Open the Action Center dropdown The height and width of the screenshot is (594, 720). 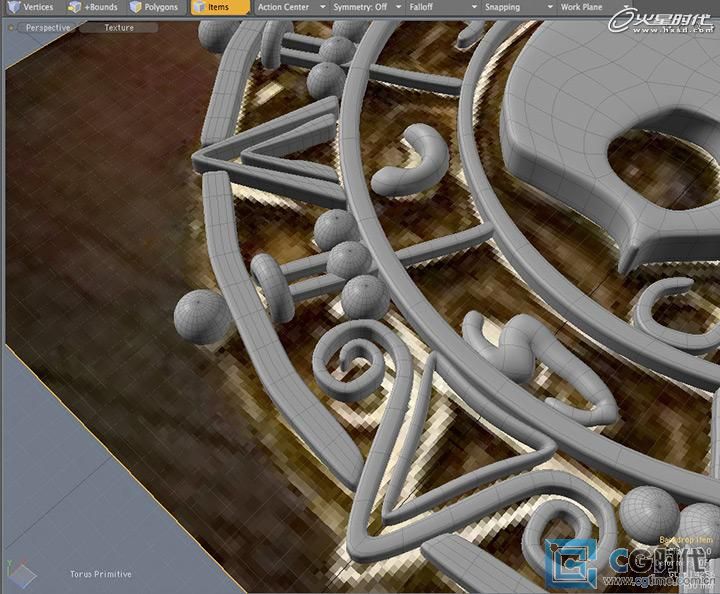tap(291, 7)
